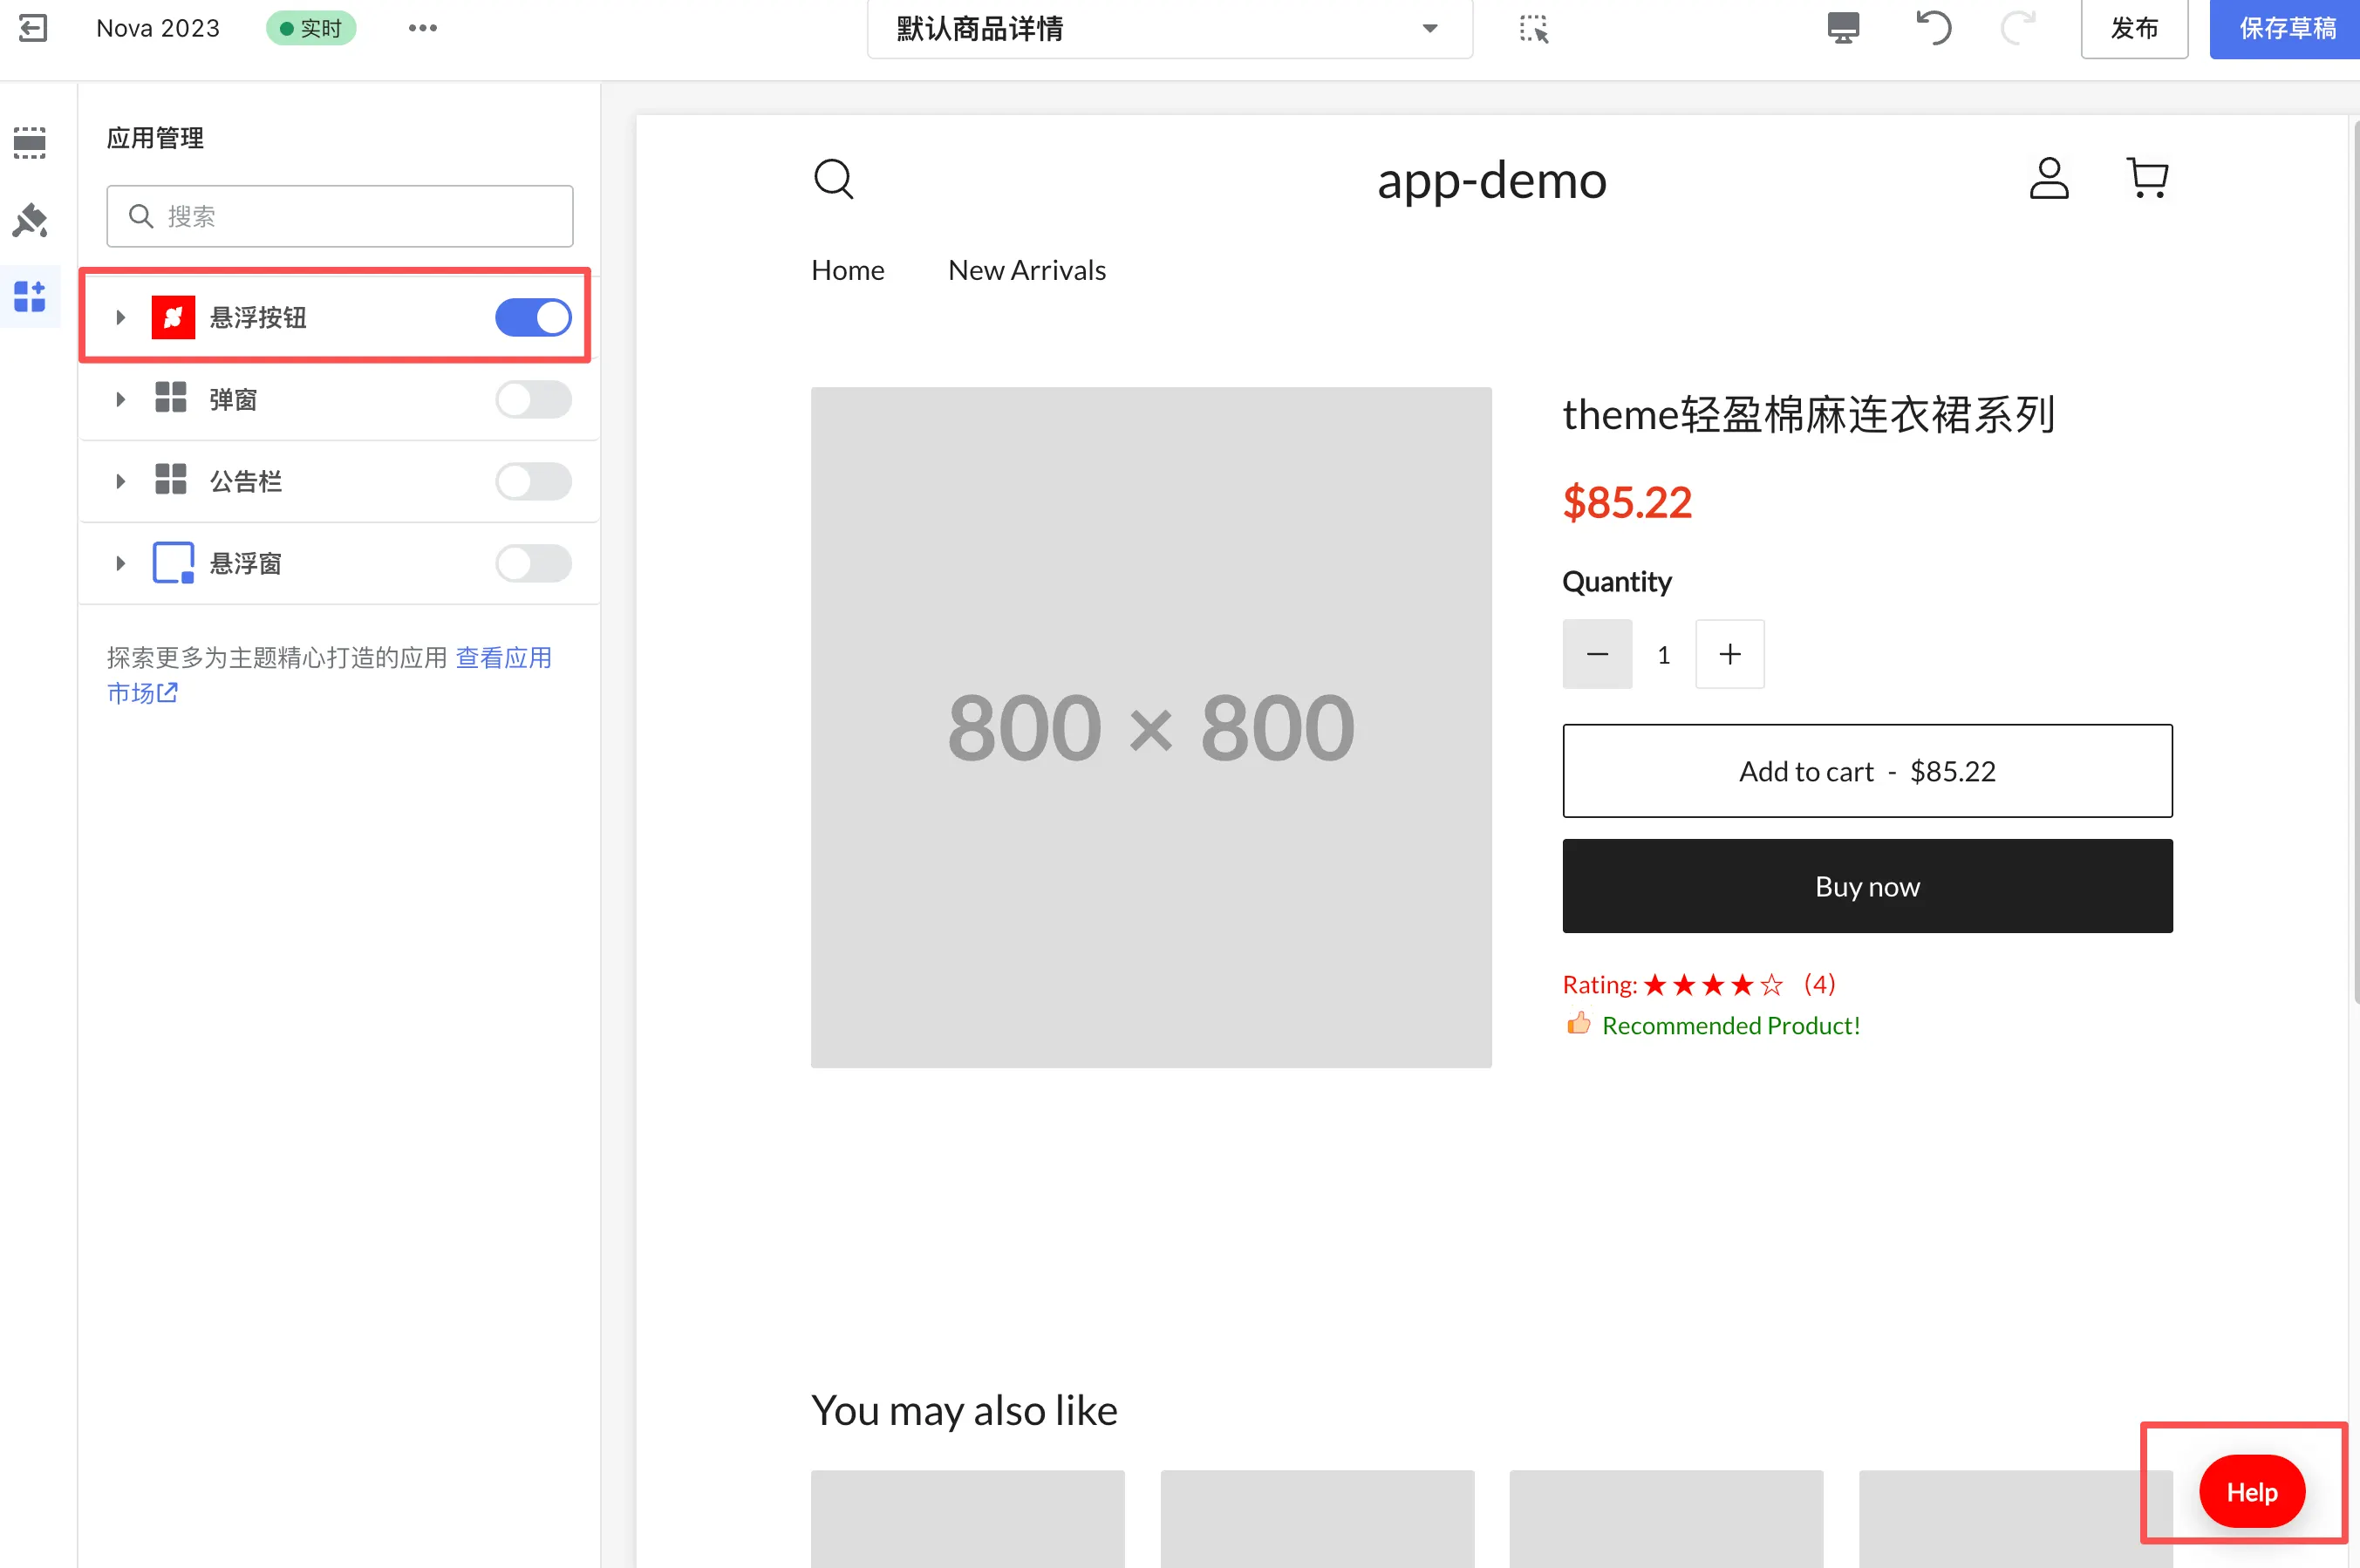Open the three-dot more options menu
Viewport: 2360px width, 1568px height.
point(422,28)
